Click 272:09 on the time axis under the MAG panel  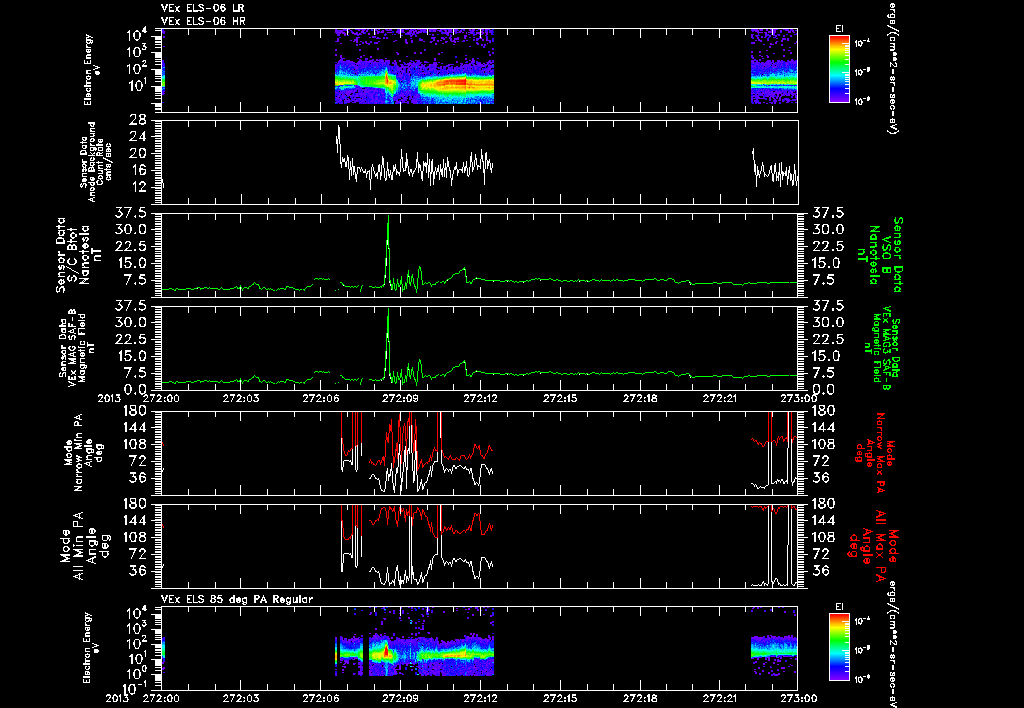coord(400,398)
